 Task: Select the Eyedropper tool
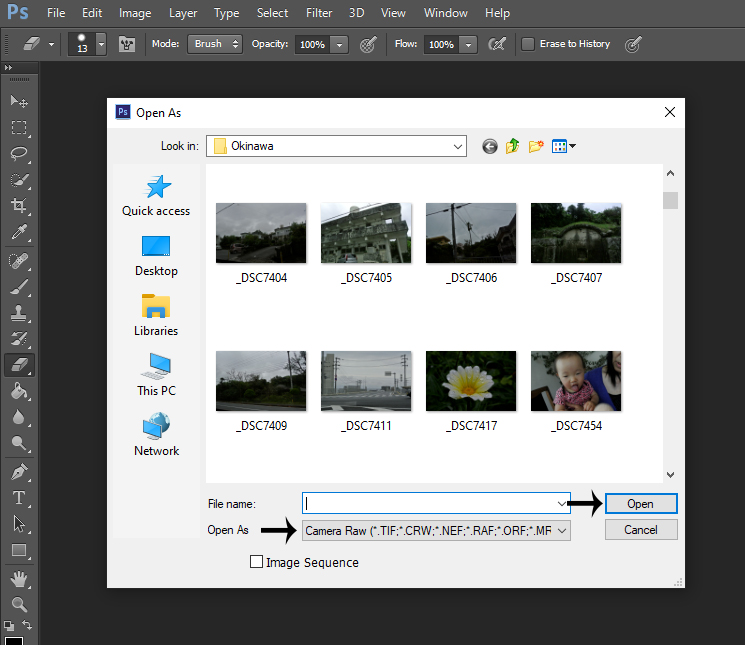[18, 232]
